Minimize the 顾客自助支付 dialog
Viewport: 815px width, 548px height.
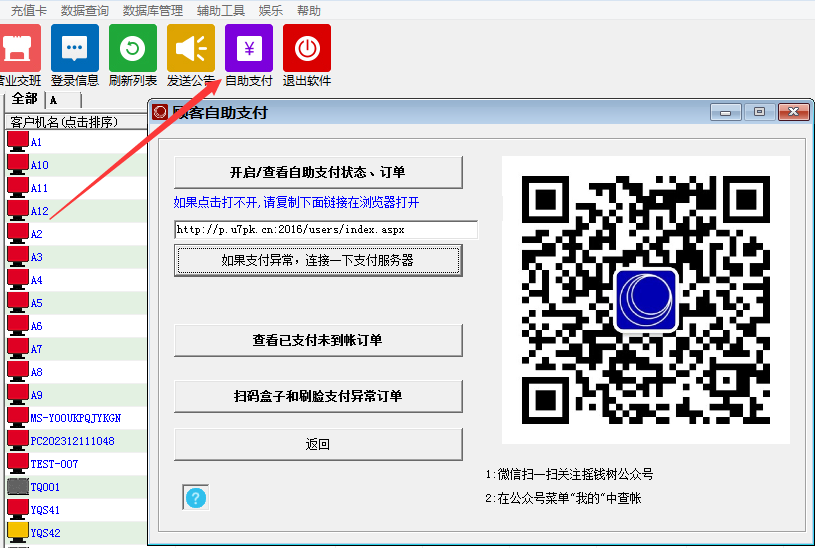[x=726, y=112]
